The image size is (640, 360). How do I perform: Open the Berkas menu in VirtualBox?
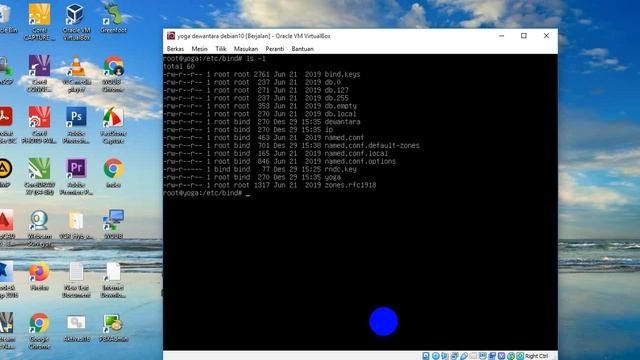click(x=175, y=49)
